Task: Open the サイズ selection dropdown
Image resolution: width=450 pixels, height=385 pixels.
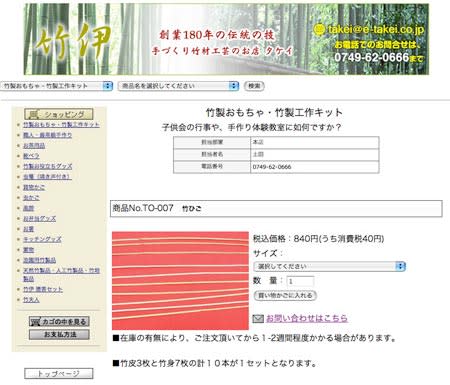Action: pos(329,266)
